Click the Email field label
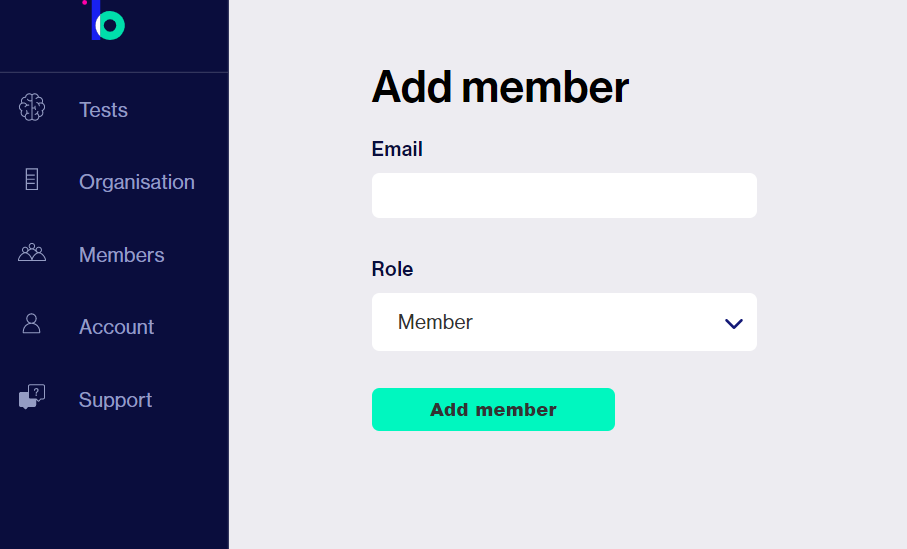 coord(397,149)
